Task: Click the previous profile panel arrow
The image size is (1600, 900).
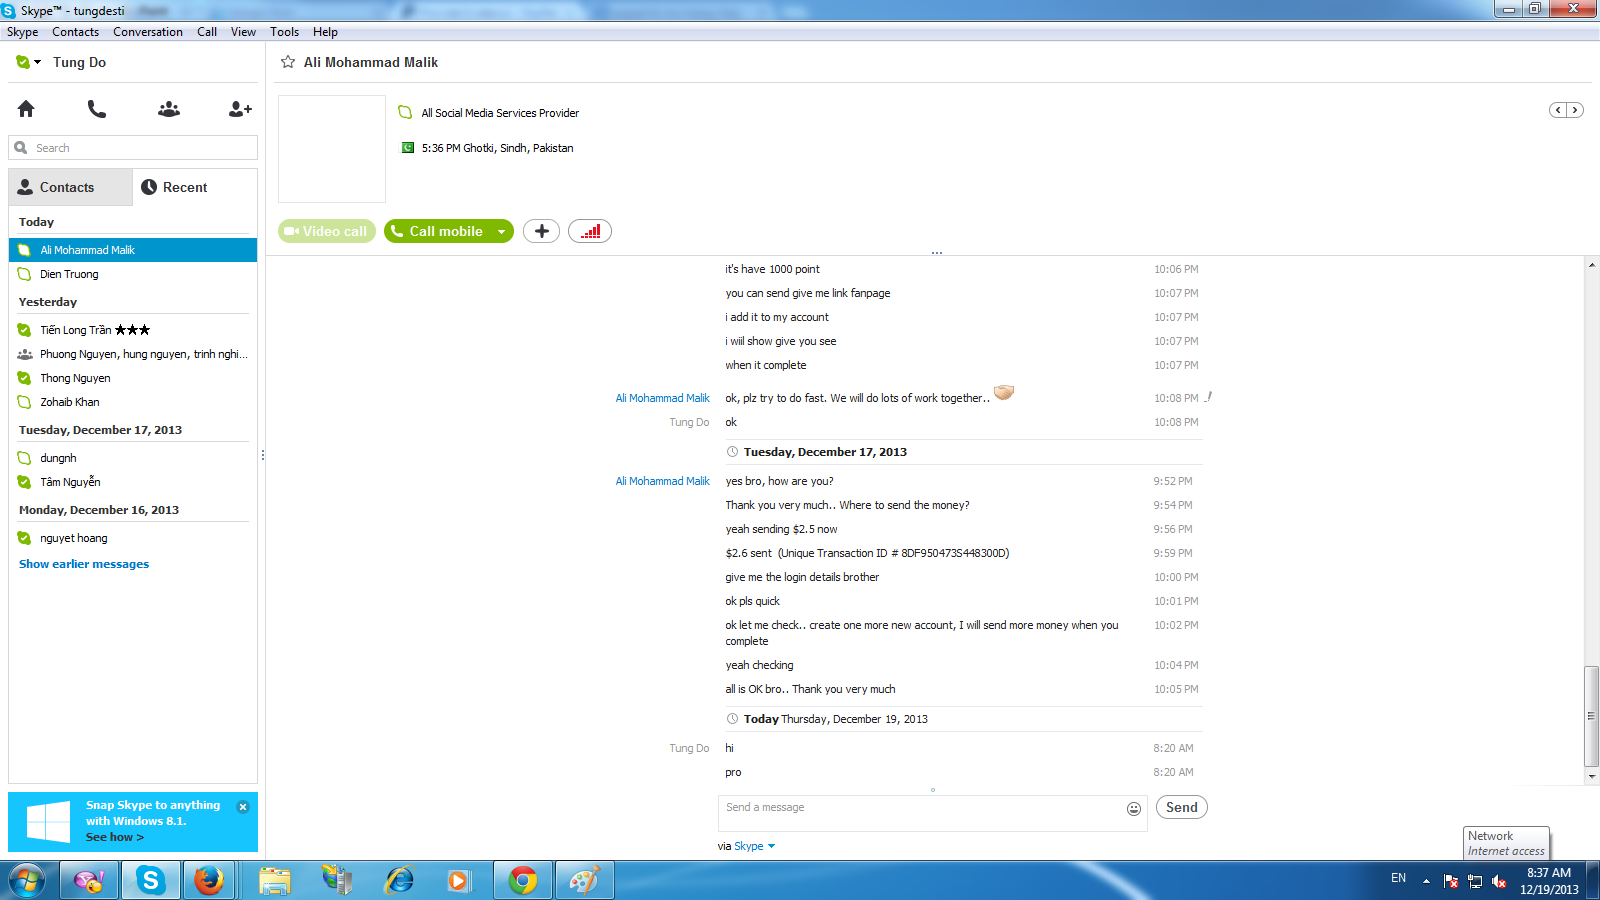Action: [1558, 110]
